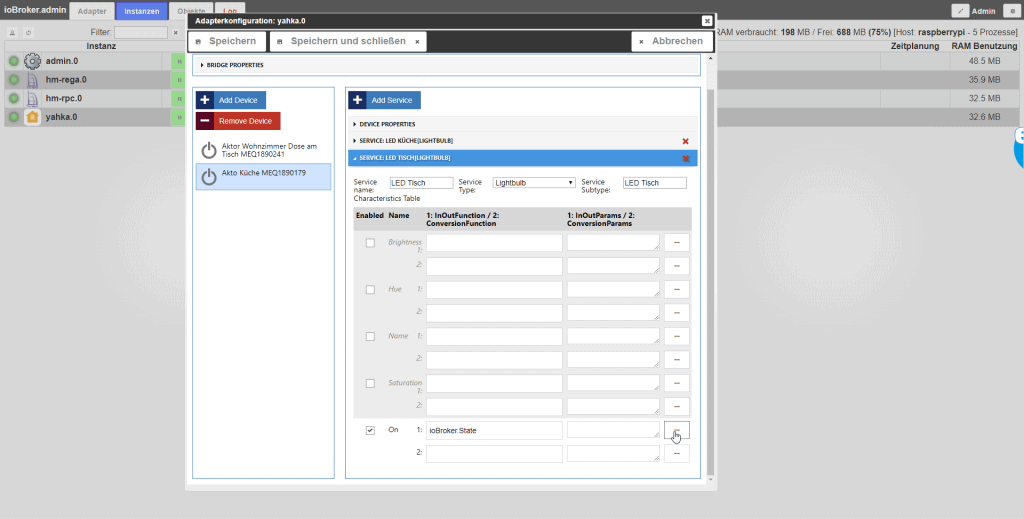Expand the Bridge Properties section
This screenshot has height=519, width=1024.
(x=446, y=65)
